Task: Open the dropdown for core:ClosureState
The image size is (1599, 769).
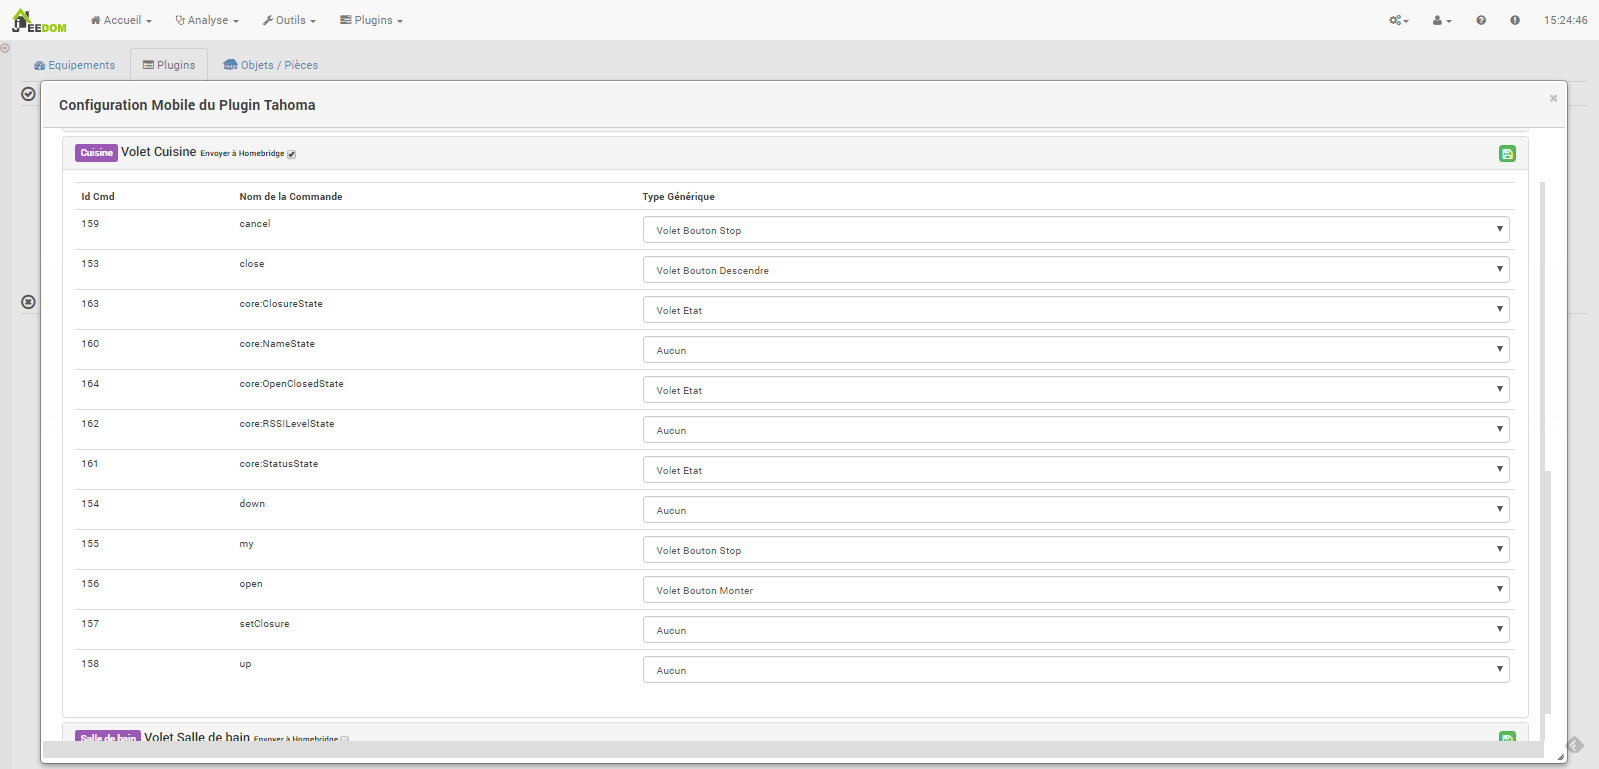Action: point(1076,310)
